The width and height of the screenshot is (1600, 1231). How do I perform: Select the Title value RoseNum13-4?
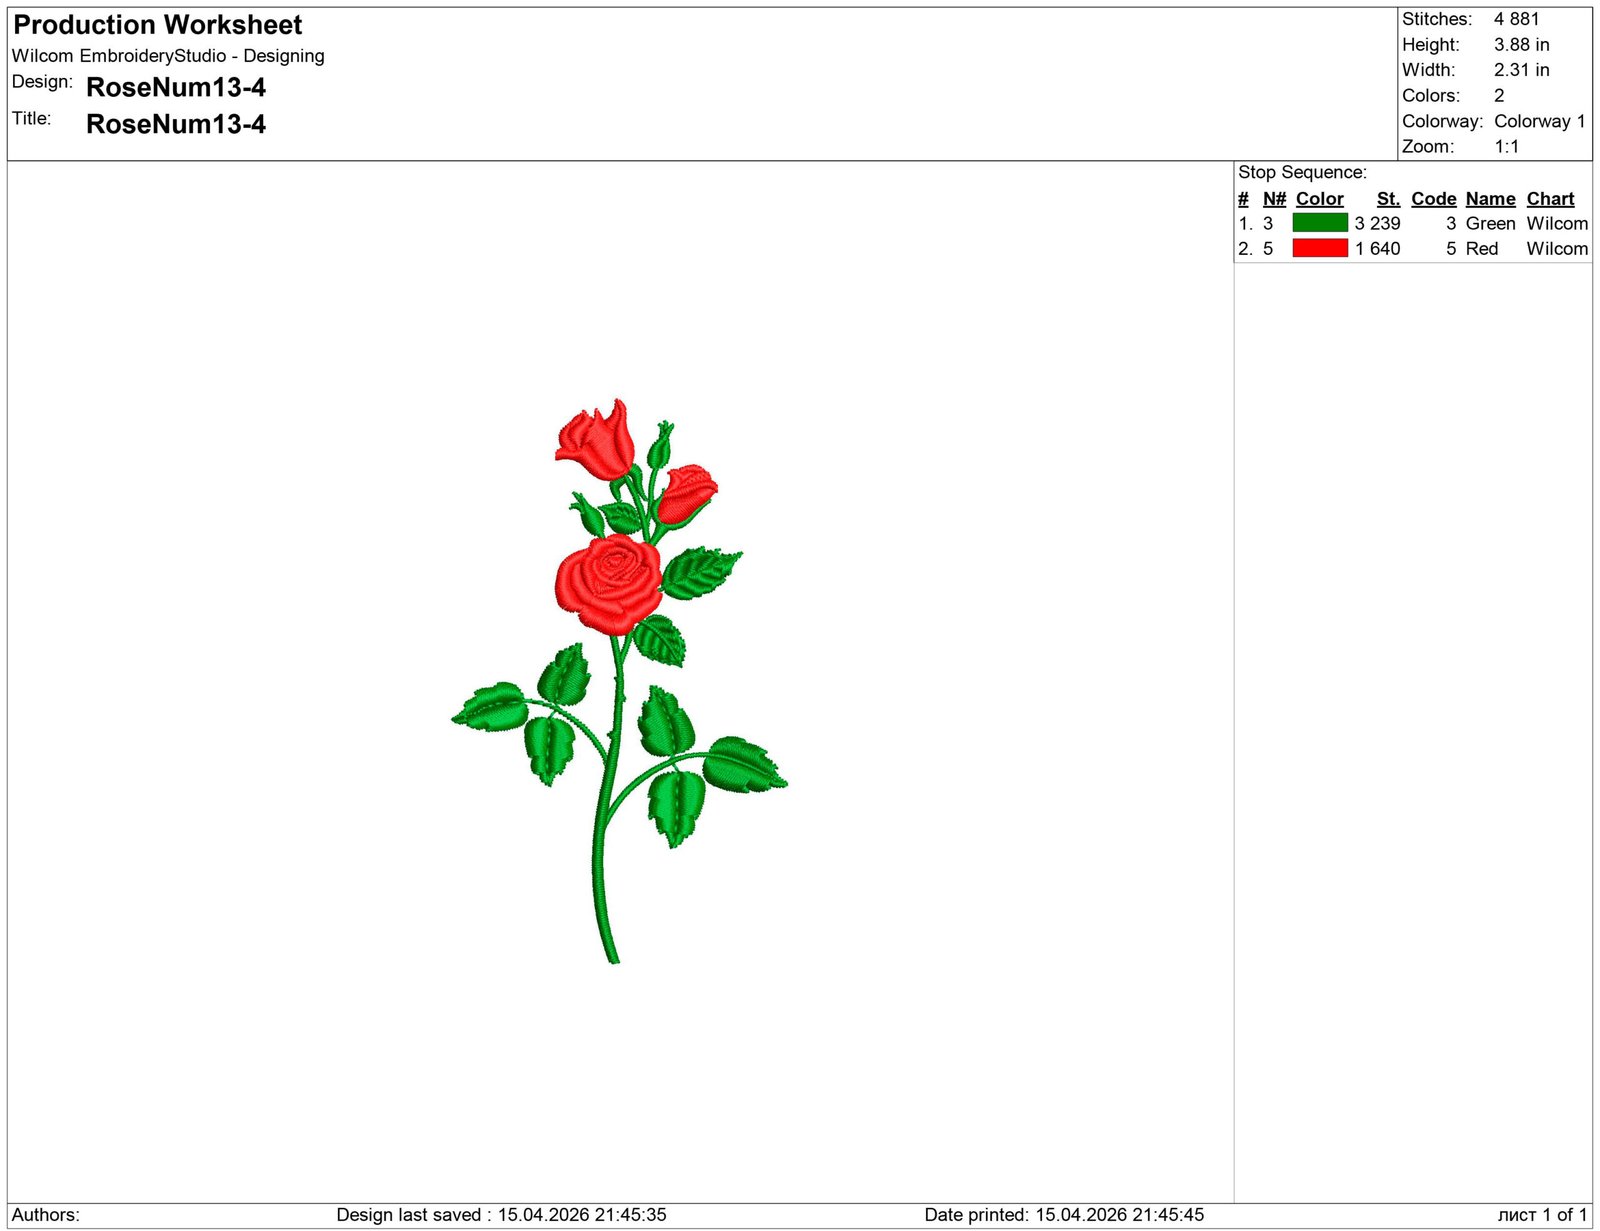pyautogui.click(x=176, y=124)
